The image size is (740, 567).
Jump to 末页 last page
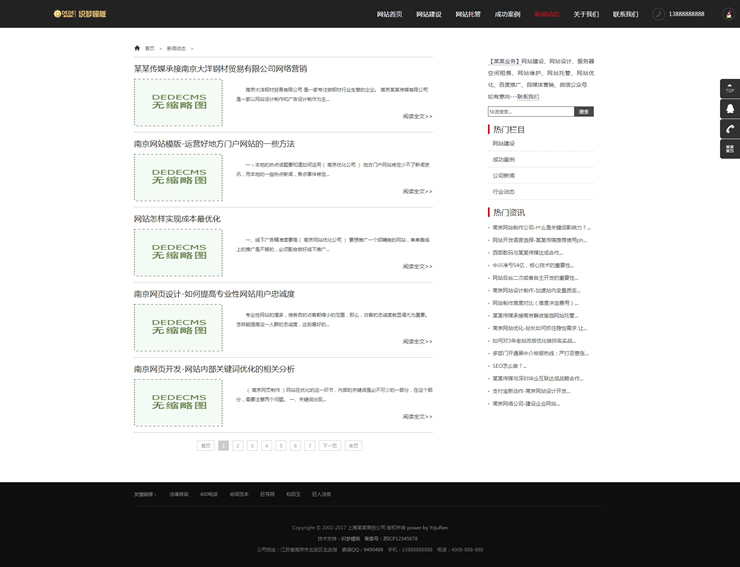tap(353, 446)
